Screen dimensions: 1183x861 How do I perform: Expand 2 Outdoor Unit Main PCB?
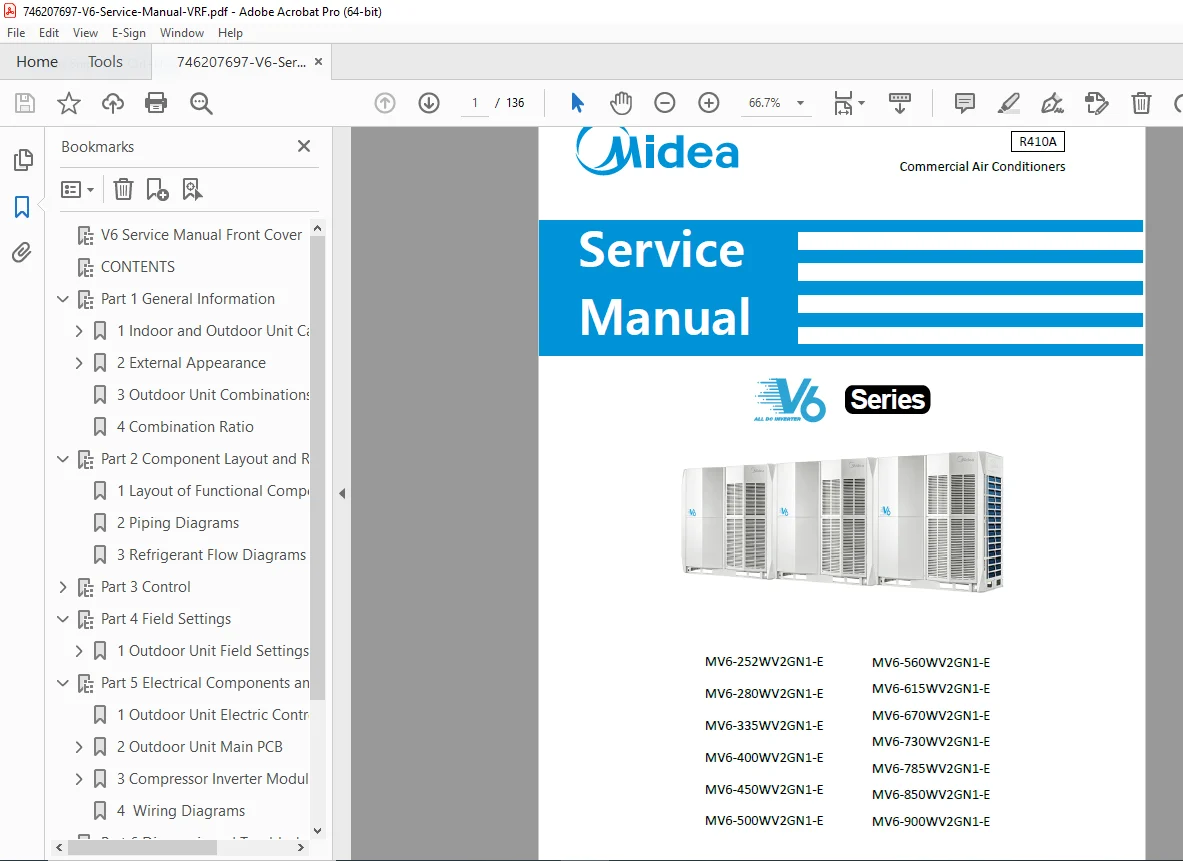78,747
